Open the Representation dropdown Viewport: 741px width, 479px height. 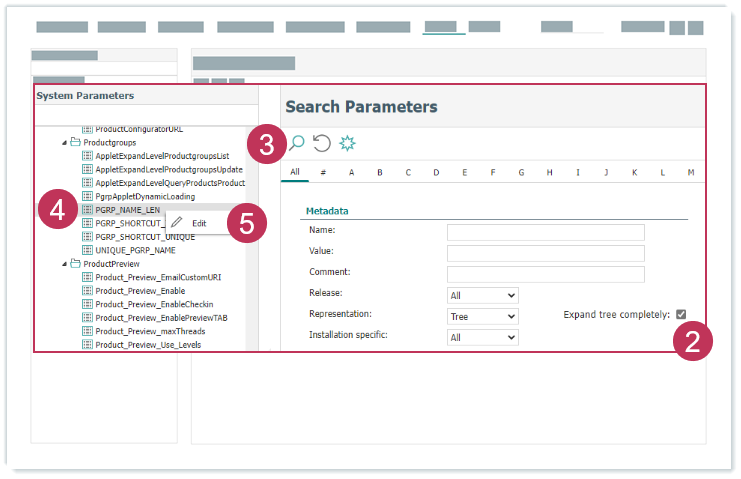point(482,316)
